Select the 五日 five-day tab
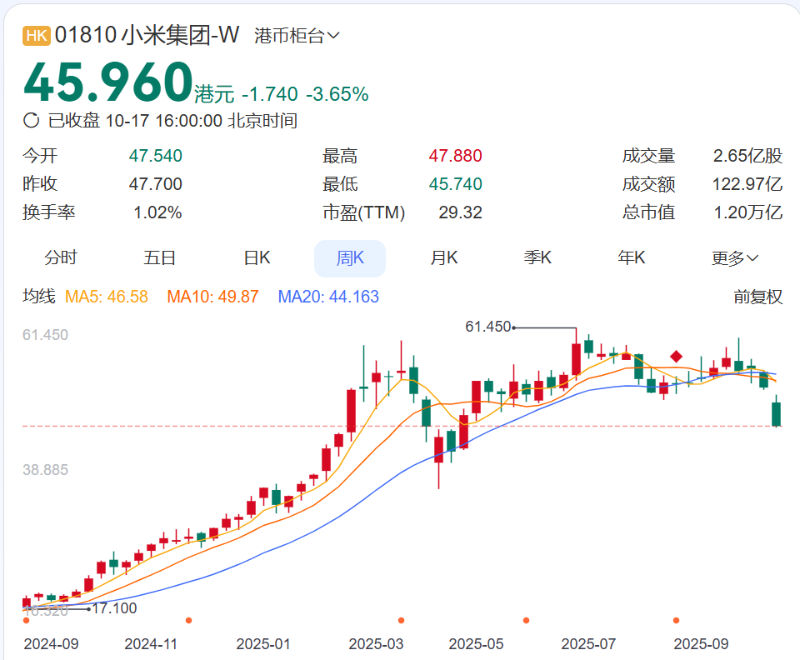The image size is (800, 660). pos(160,257)
